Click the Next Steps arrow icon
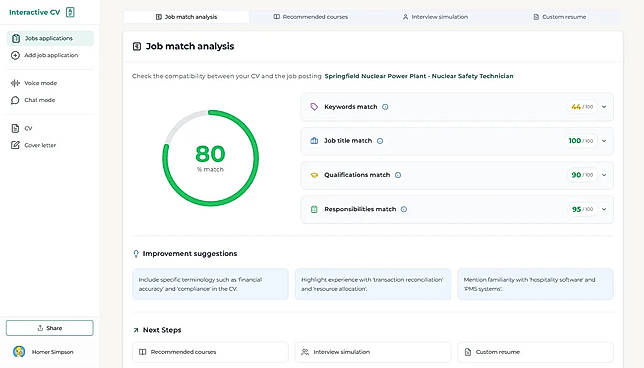This screenshot has width=644, height=368. coord(136,330)
